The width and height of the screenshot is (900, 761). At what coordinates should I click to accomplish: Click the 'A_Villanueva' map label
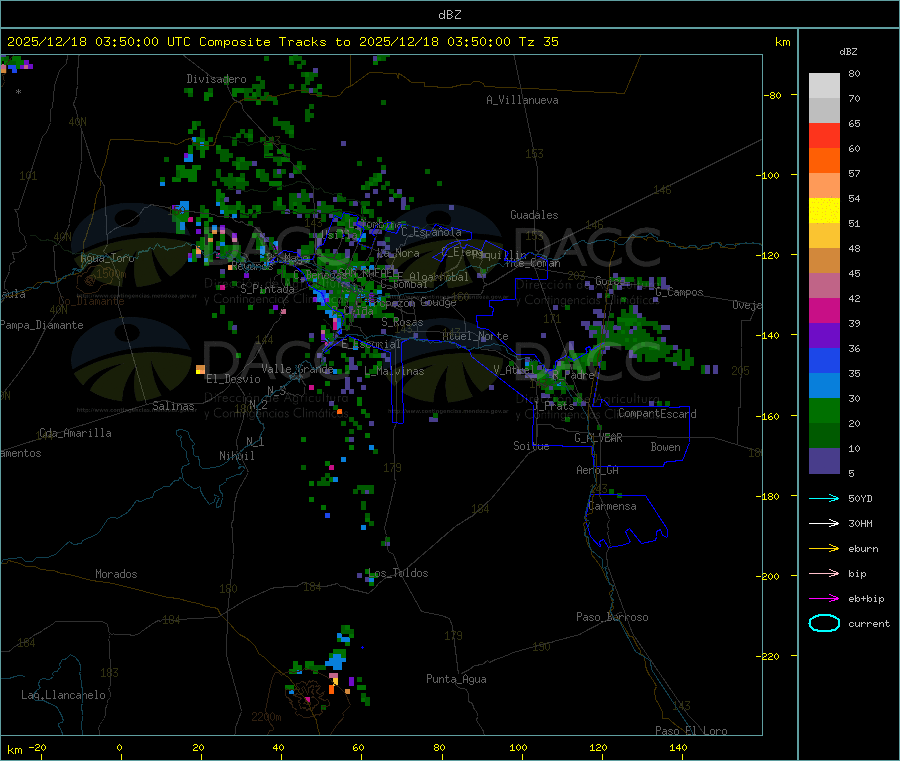(x=522, y=100)
